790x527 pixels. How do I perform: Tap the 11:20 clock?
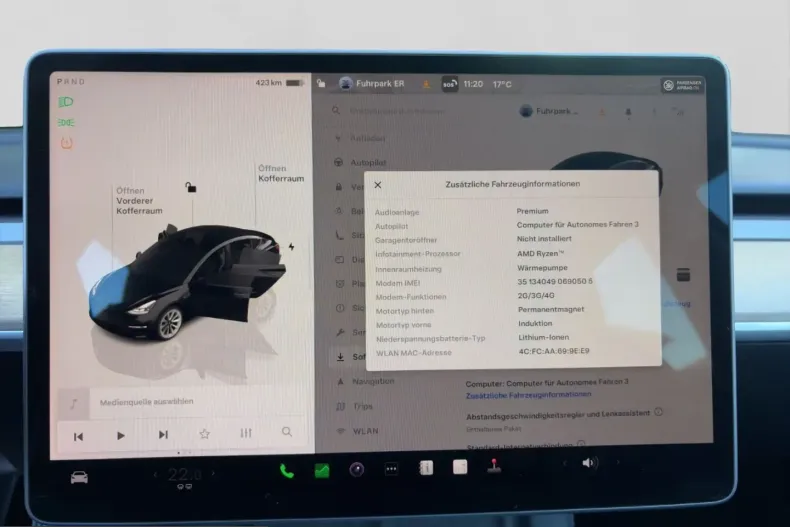(x=473, y=84)
